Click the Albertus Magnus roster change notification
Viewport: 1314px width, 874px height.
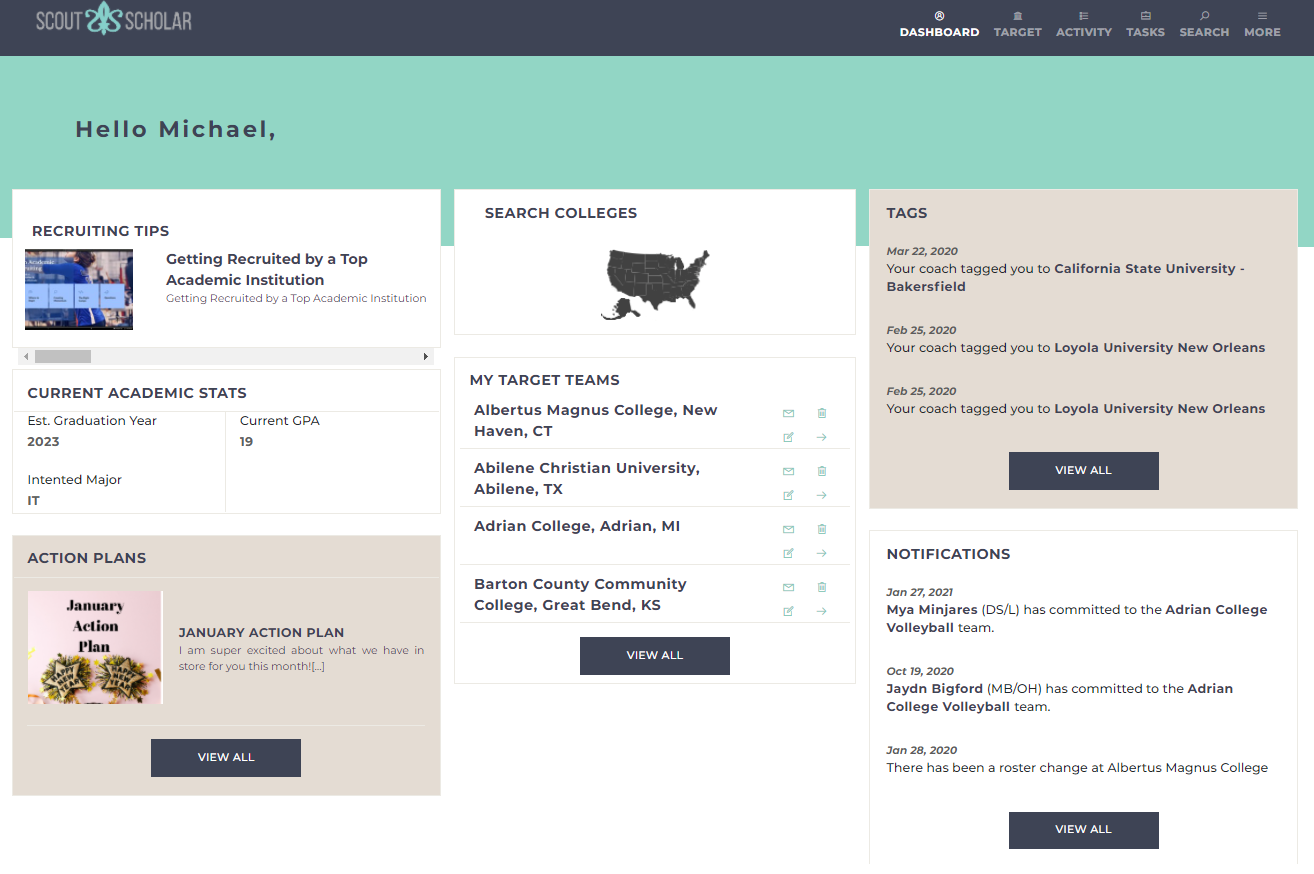(x=1077, y=768)
